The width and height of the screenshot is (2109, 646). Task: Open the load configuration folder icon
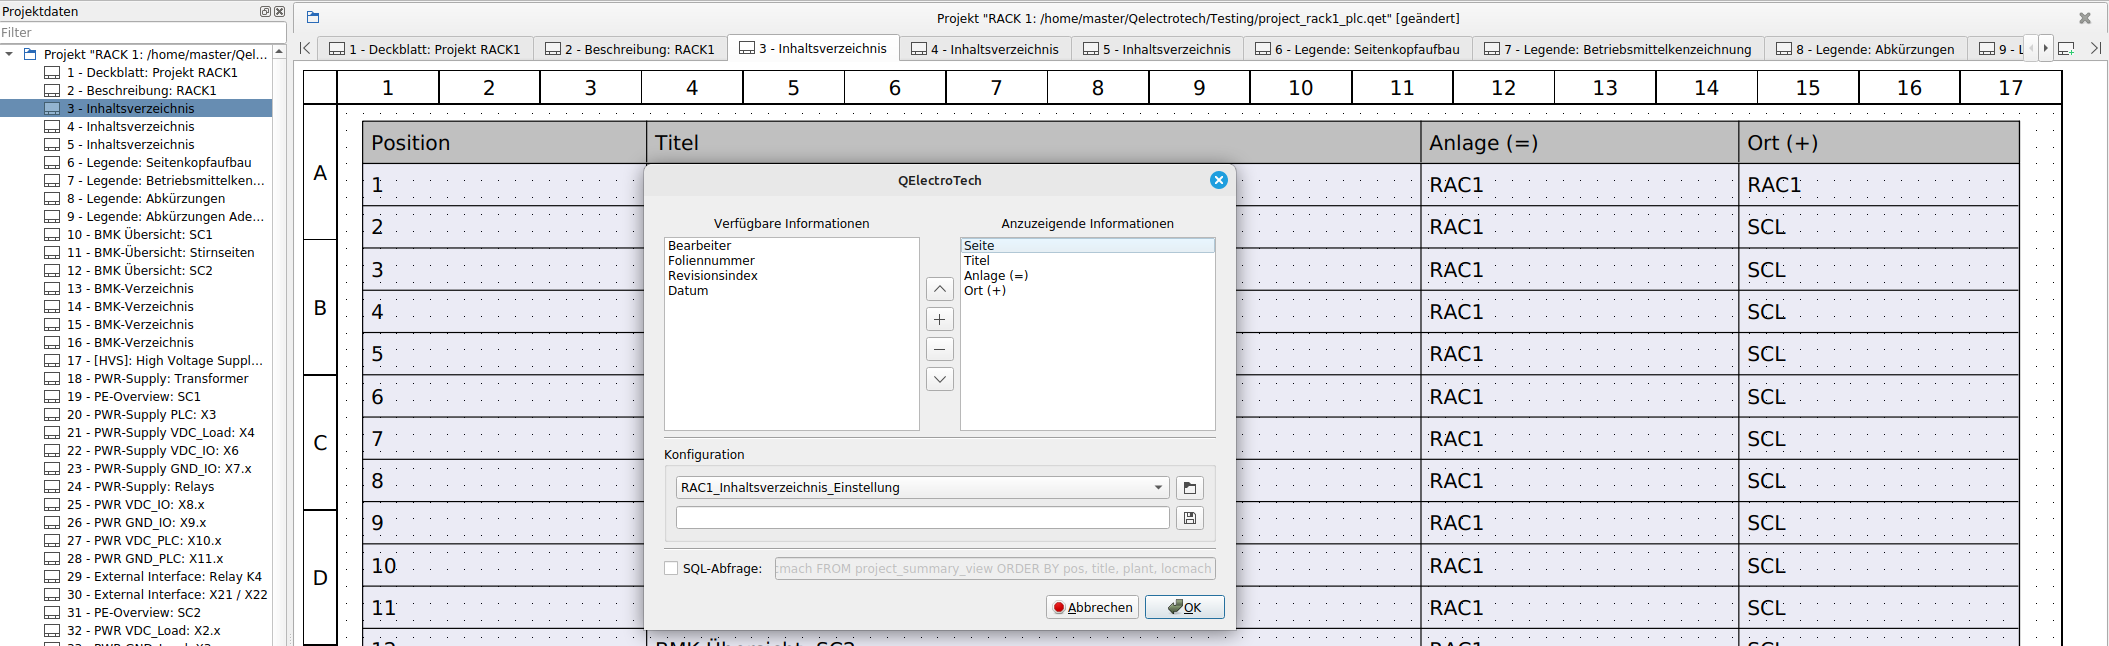(1189, 488)
